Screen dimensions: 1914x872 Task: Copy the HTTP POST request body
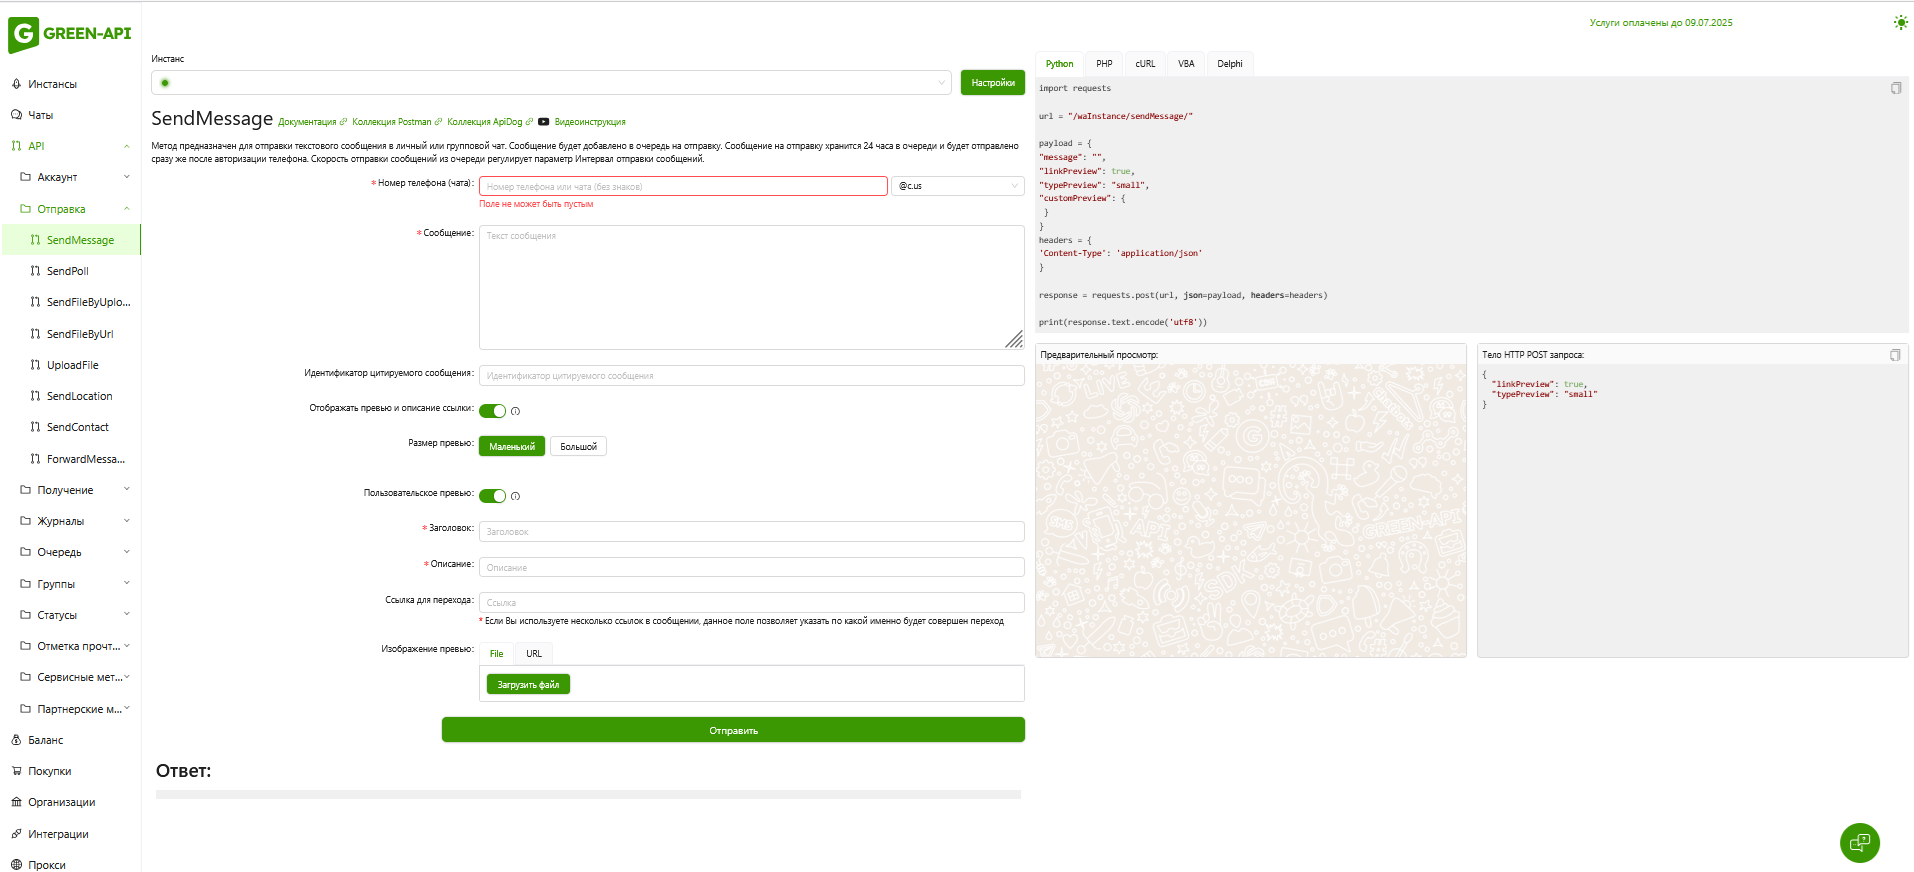1894,355
